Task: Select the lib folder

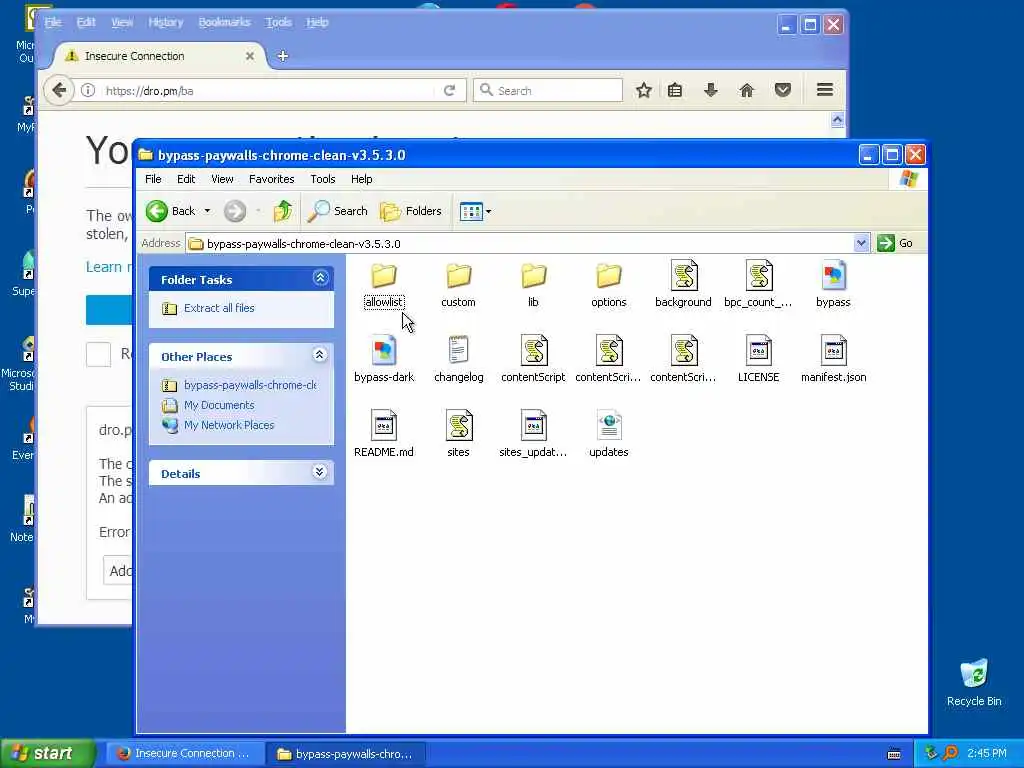Action: 534,285
